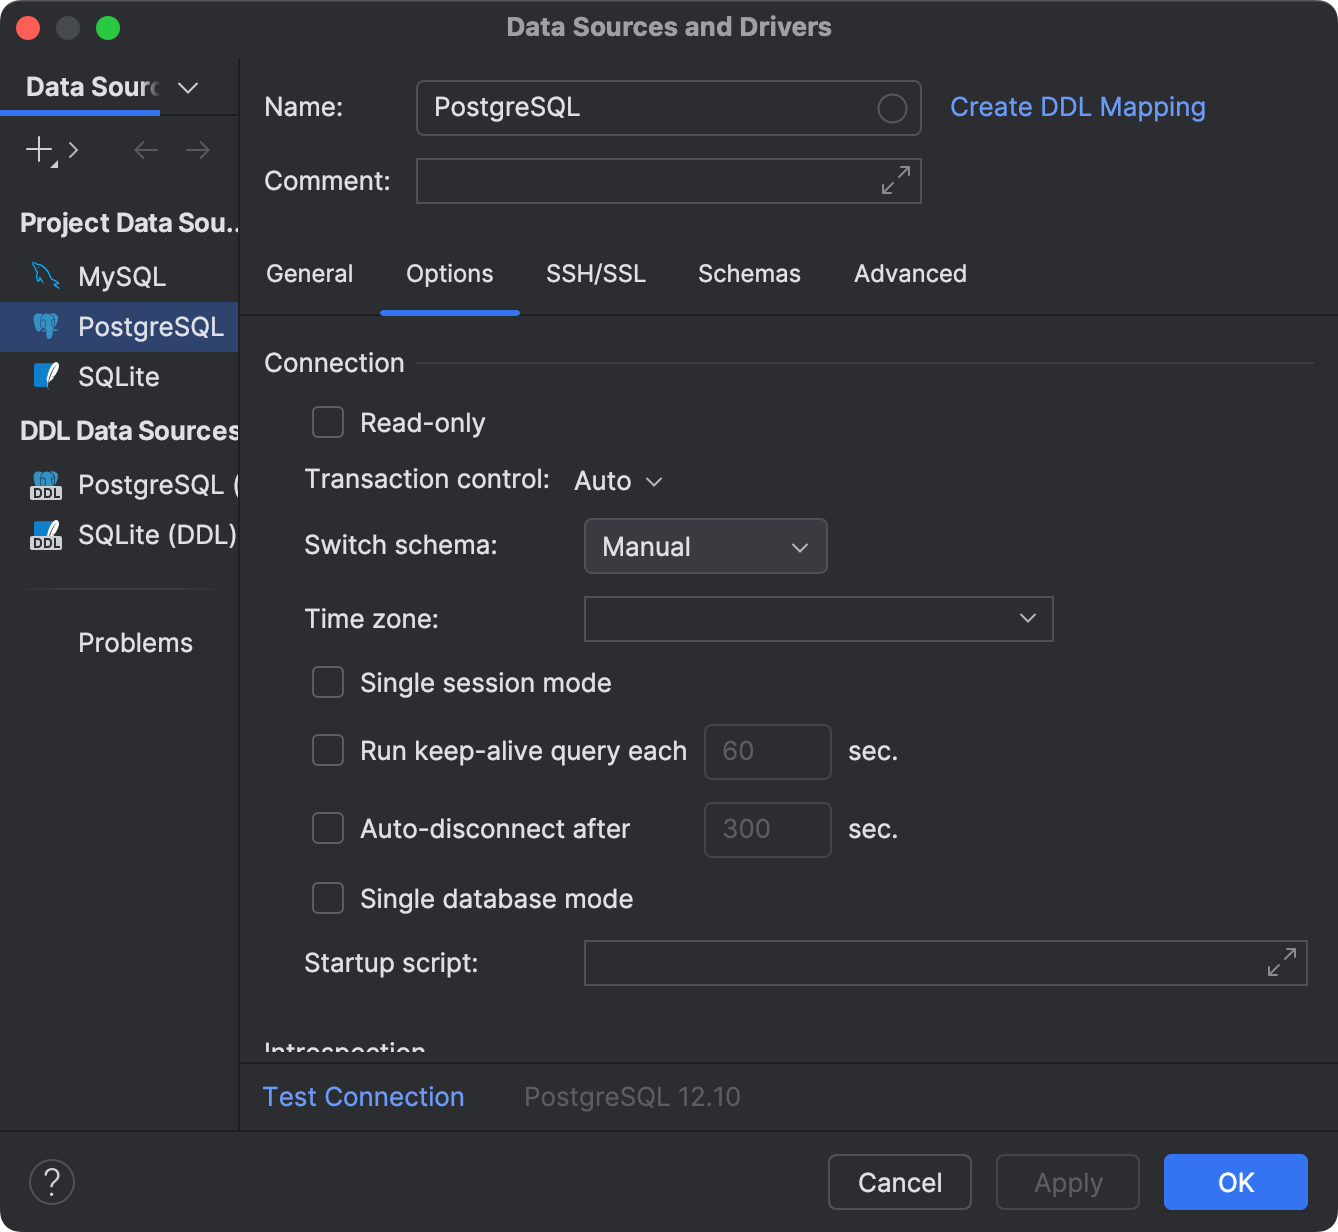Open the Switch schema dropdown
The image size is (1338, 1232).
point(705,546)
